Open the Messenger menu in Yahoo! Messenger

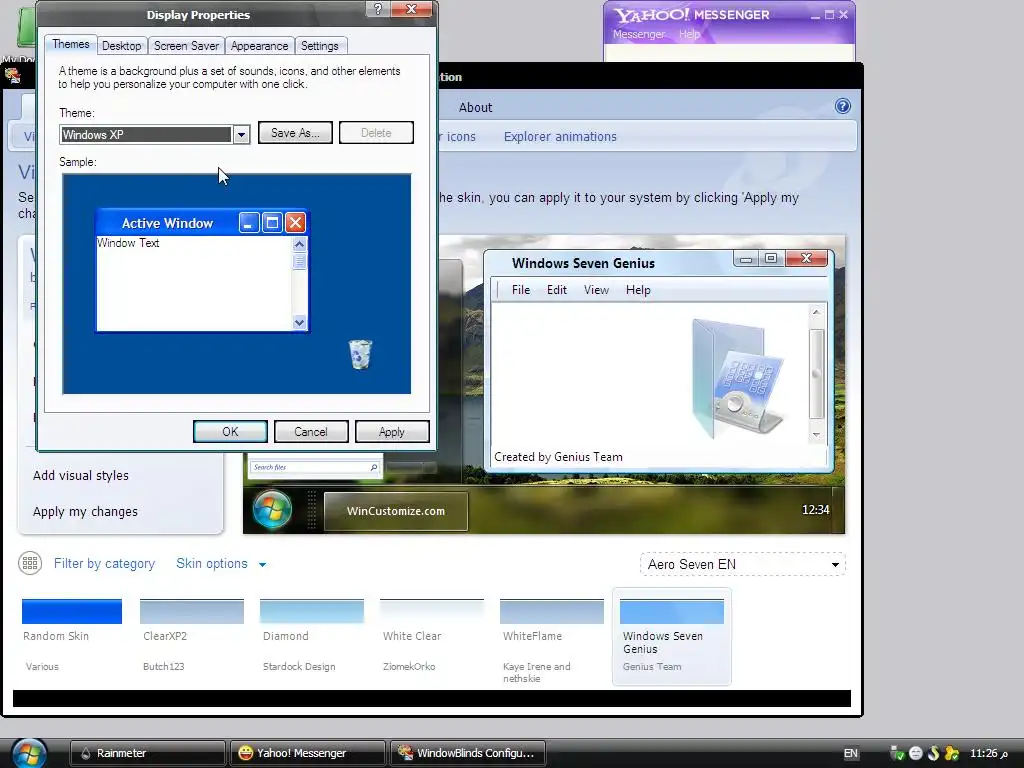639,34
